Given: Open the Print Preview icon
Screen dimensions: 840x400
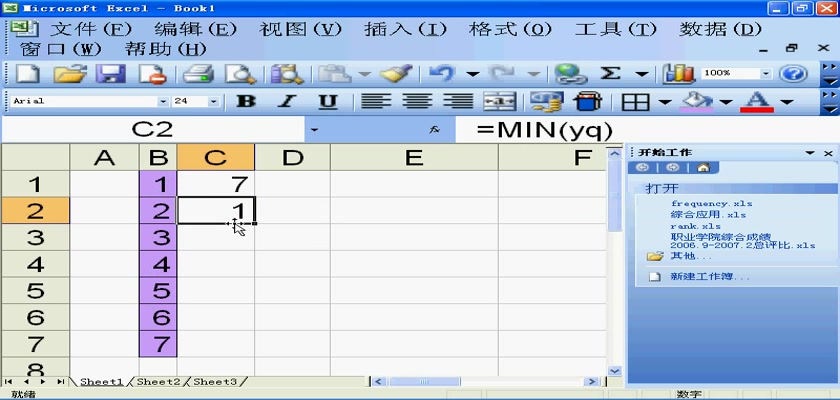Looking at the screenshot, I should (x=240, y=74).
